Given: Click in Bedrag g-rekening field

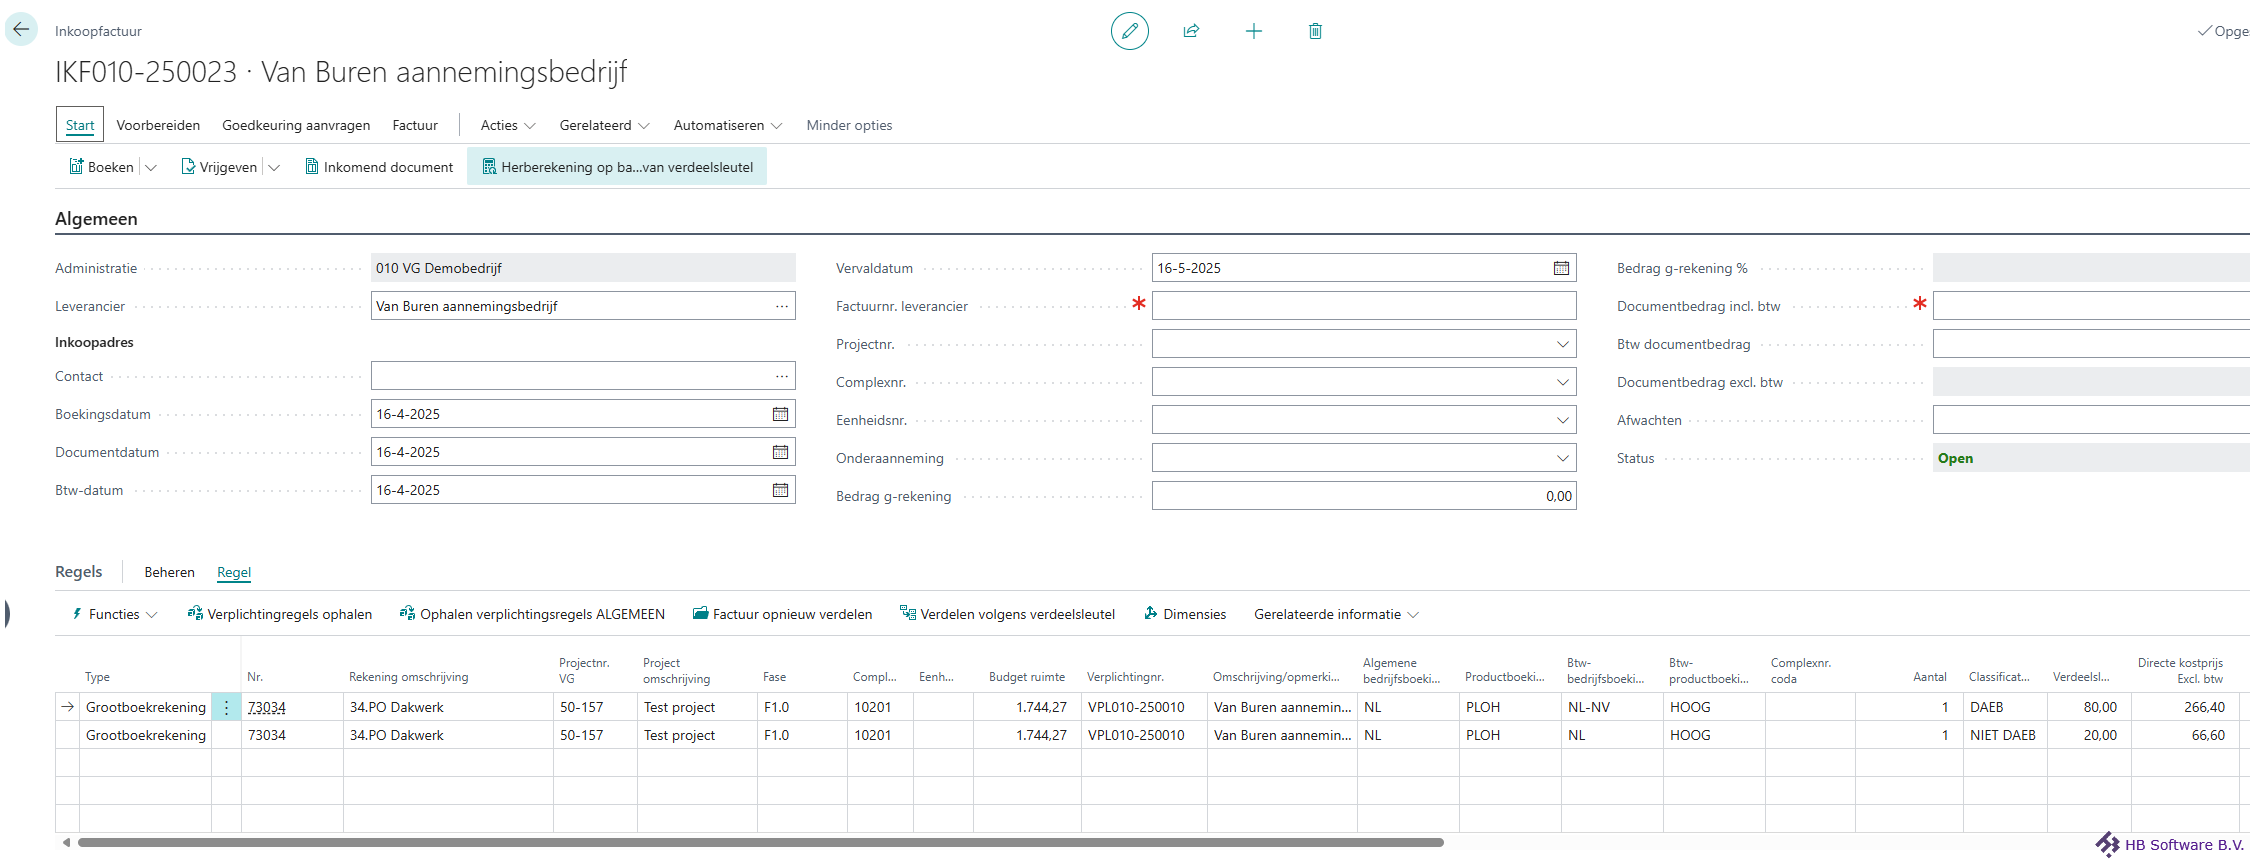Looking at the screenshot, I should coord(1364,496).
